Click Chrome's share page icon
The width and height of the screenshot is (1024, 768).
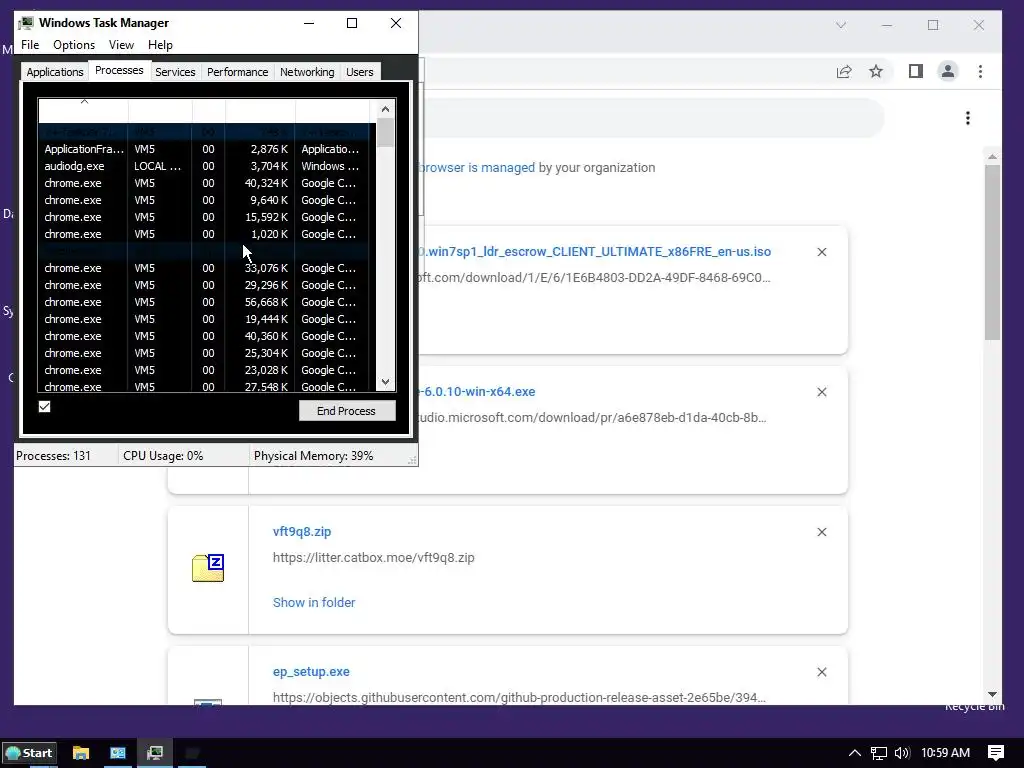(844, 71)
